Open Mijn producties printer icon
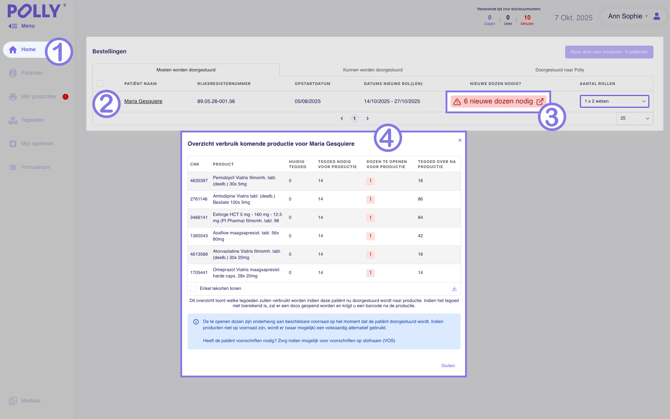 (x=13, y=97)
